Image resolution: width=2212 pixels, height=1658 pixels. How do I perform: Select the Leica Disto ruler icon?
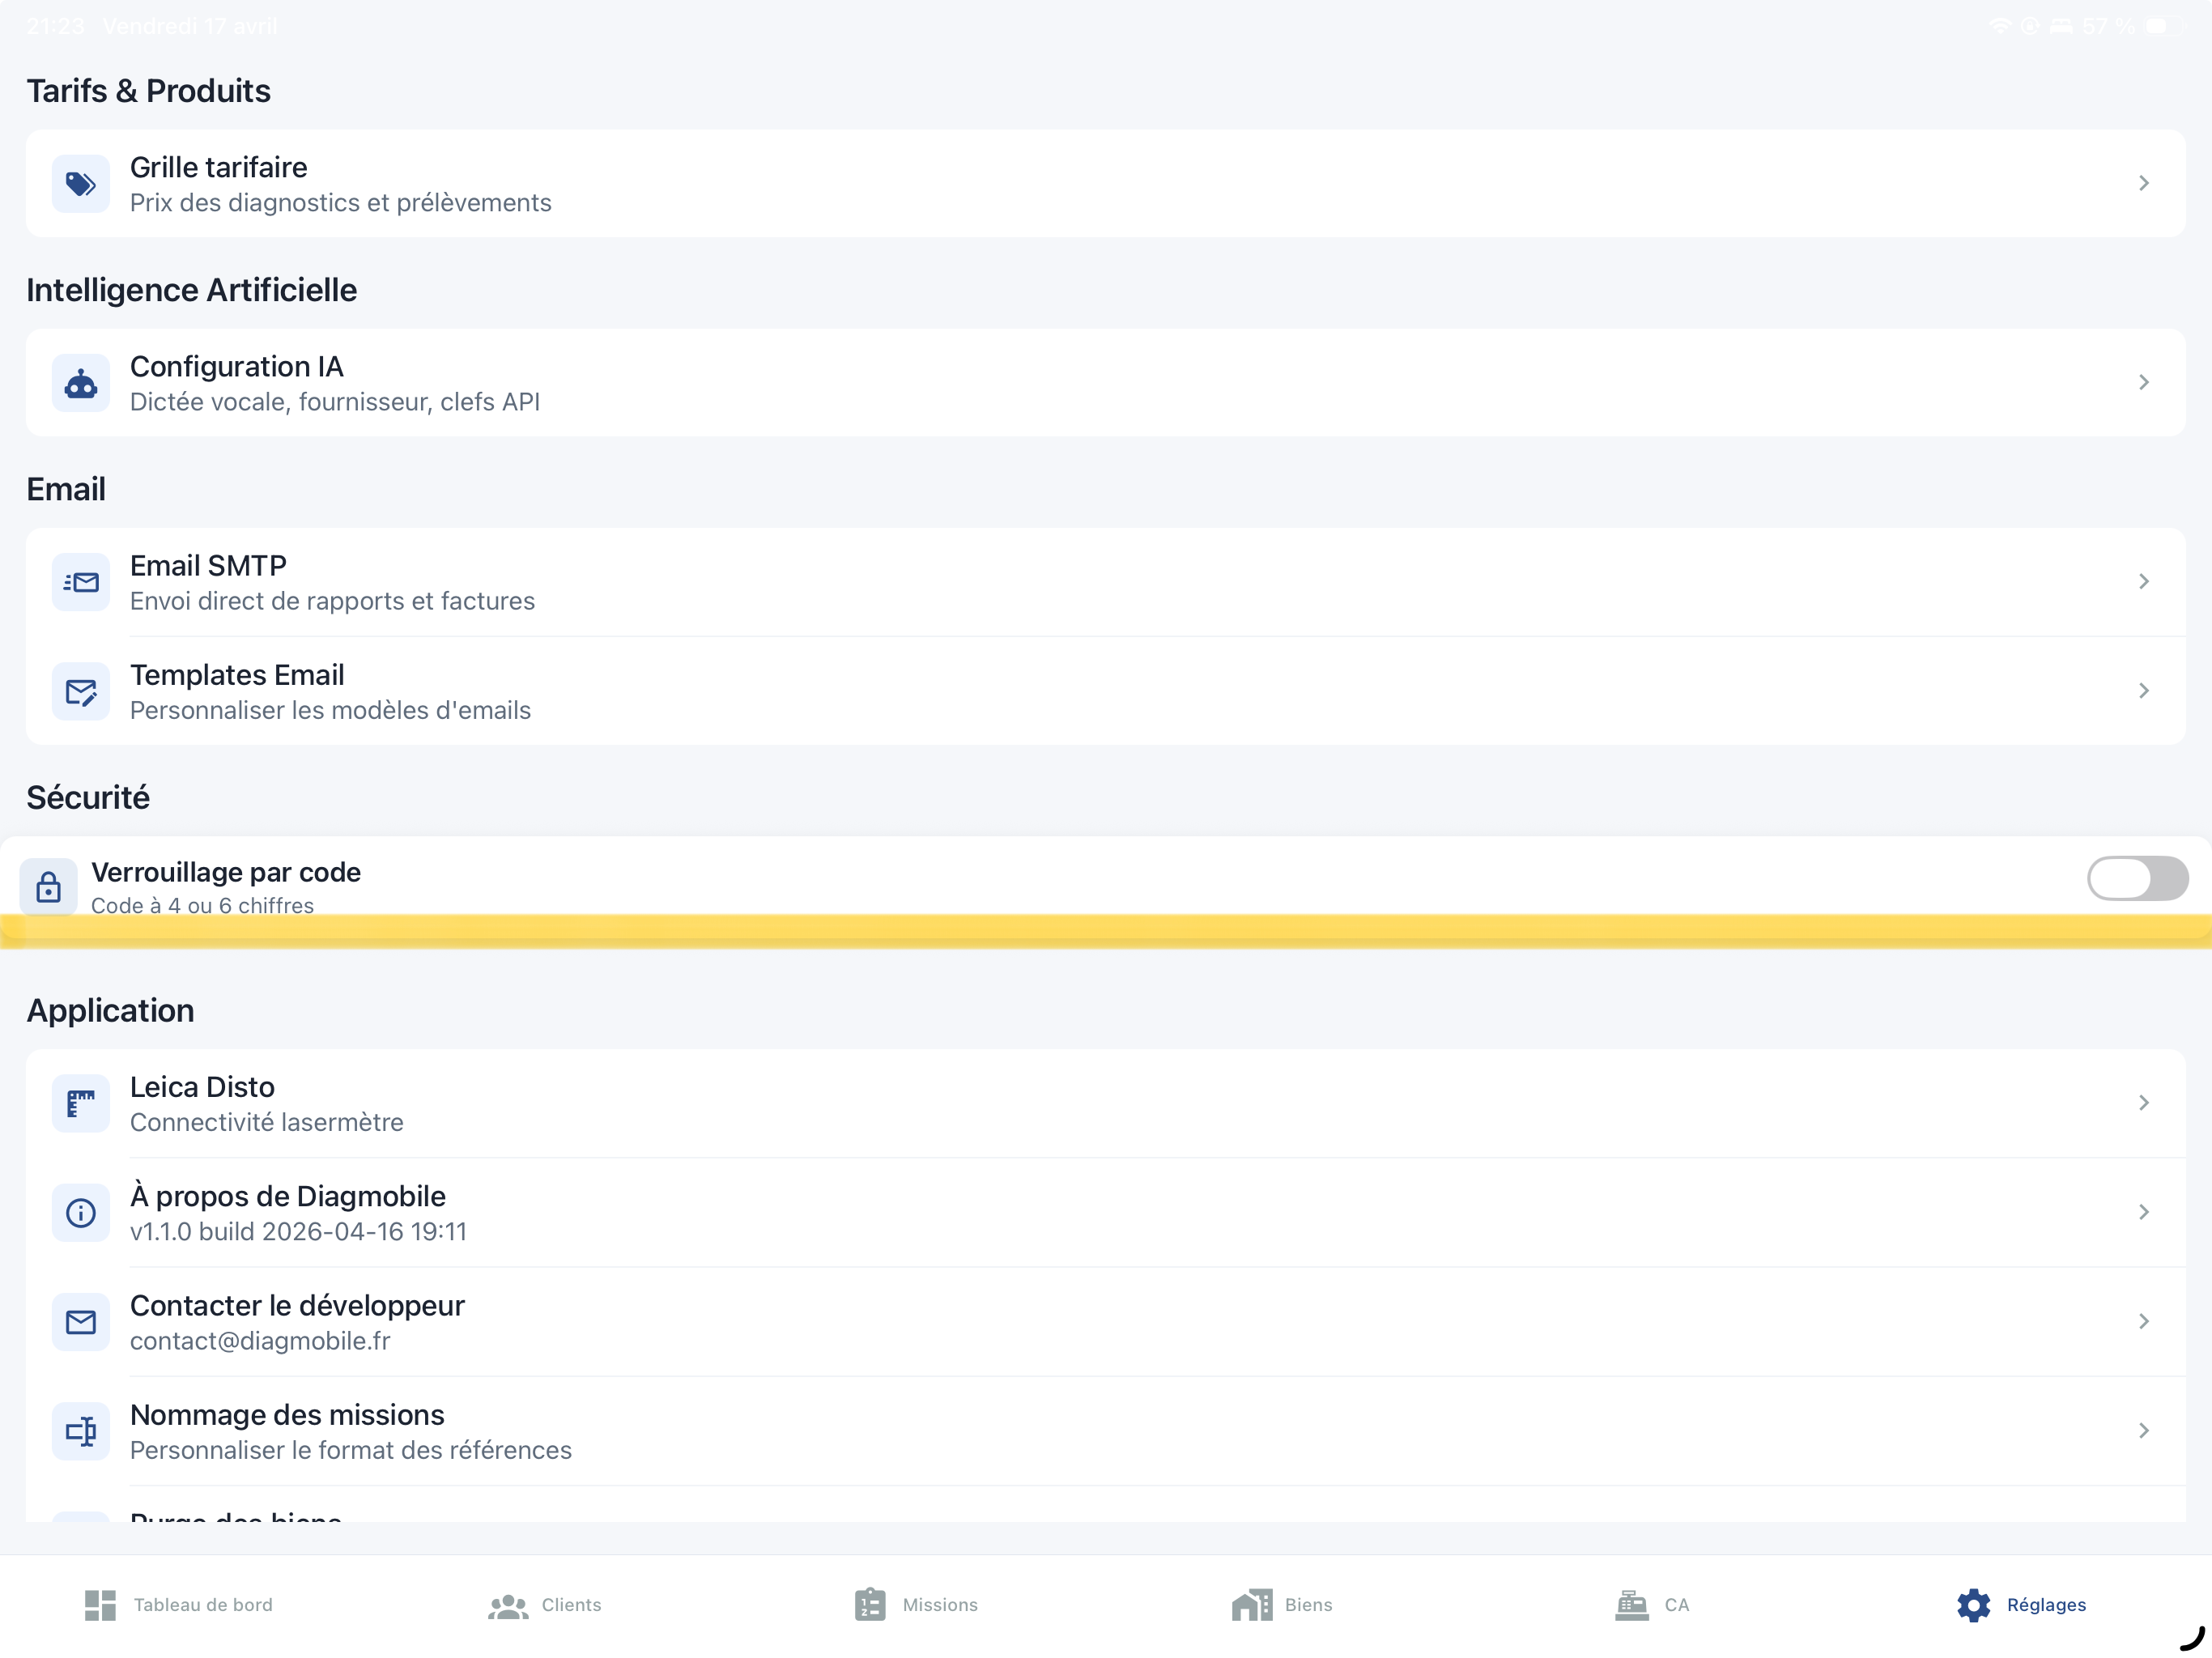81,1103
